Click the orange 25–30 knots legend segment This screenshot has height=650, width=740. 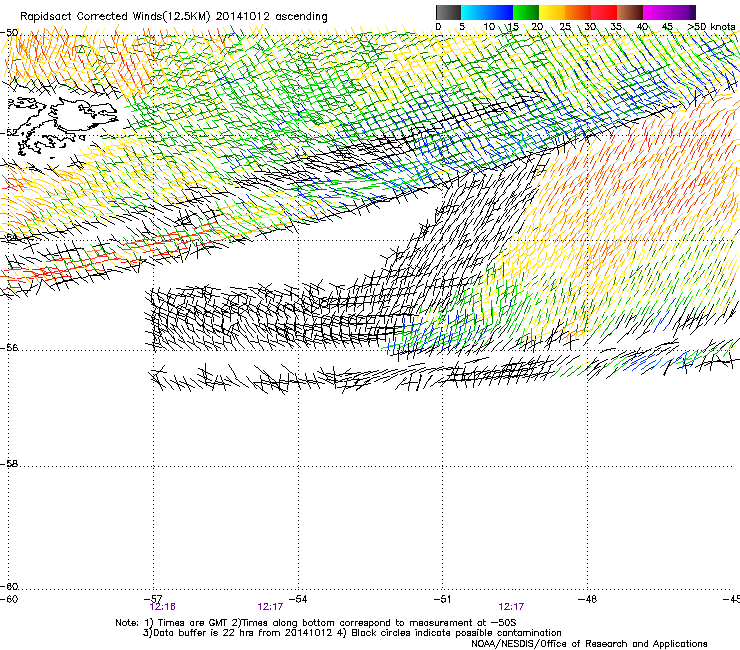click(x=578, y=12)
